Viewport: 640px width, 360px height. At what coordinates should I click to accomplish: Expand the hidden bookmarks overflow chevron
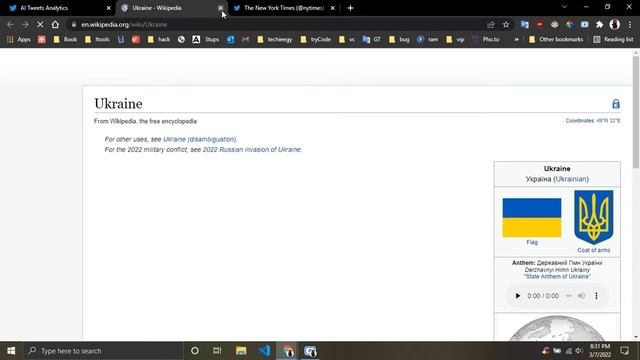[x=516, y=40]
